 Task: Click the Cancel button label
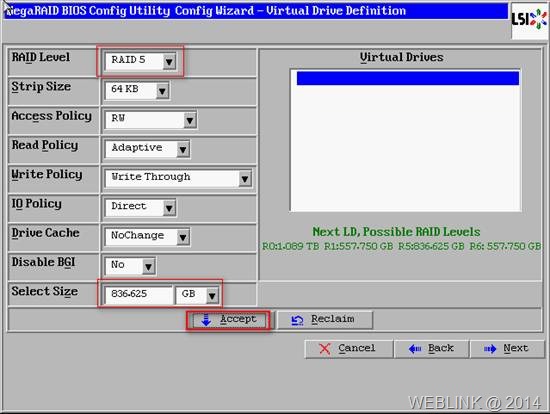pyautogui.click(x=357, y=348)
